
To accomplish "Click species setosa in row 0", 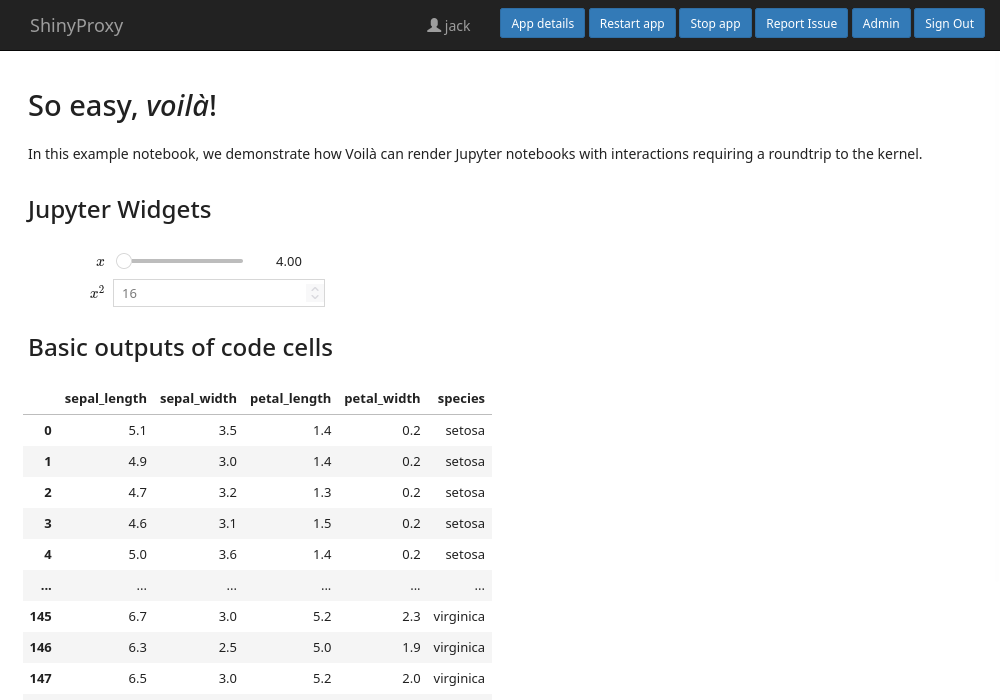I will click(465, 430).
